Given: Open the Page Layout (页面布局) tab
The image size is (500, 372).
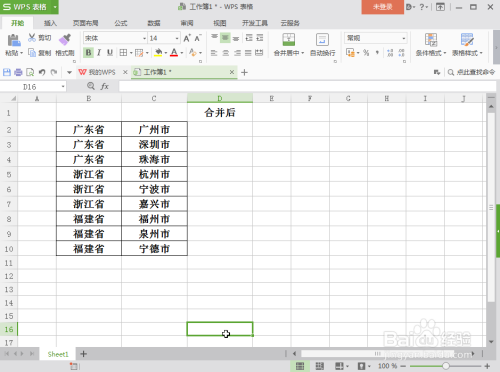Looking at the screenshot, I should point(86,23).
